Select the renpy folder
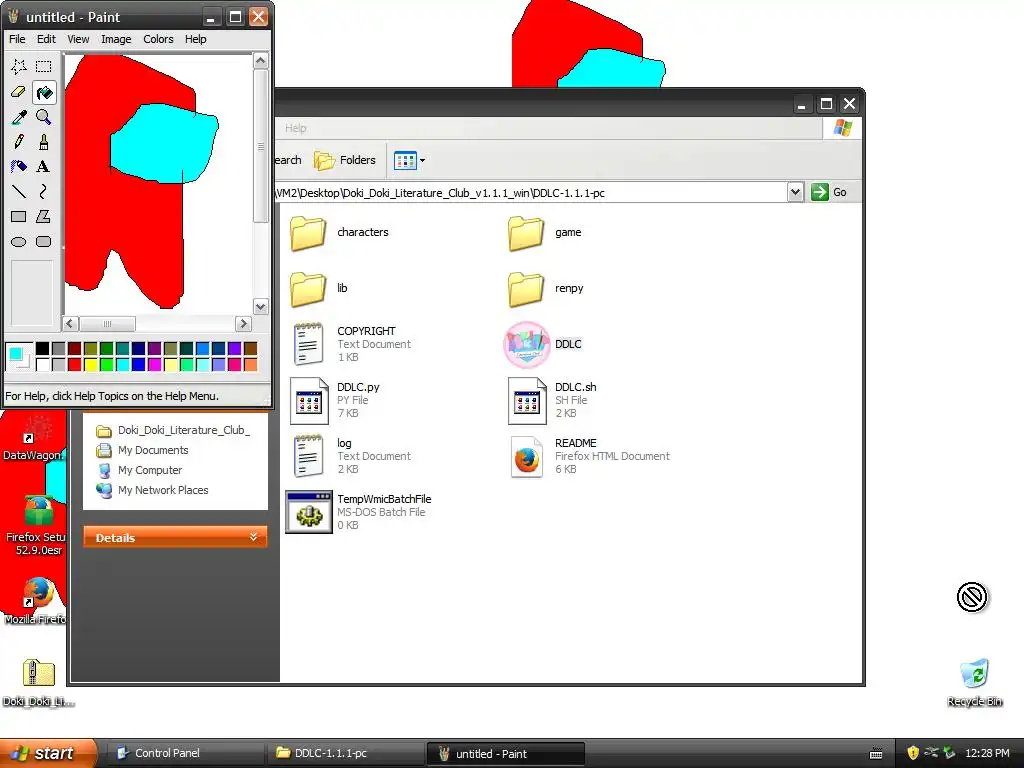The height and width of the screenshot is (768, 1024). 545,289
